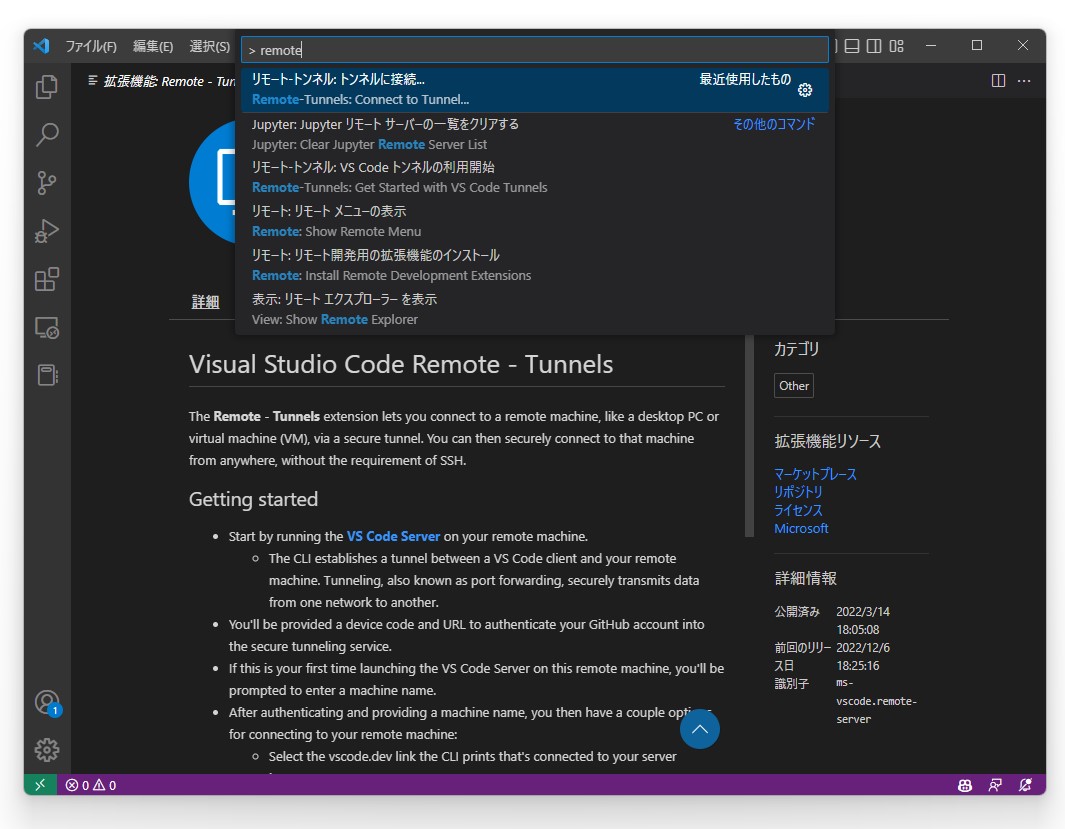Toggle panel layout icon in title bar
Screen dimensions: 1065x829
coord(852,45)
